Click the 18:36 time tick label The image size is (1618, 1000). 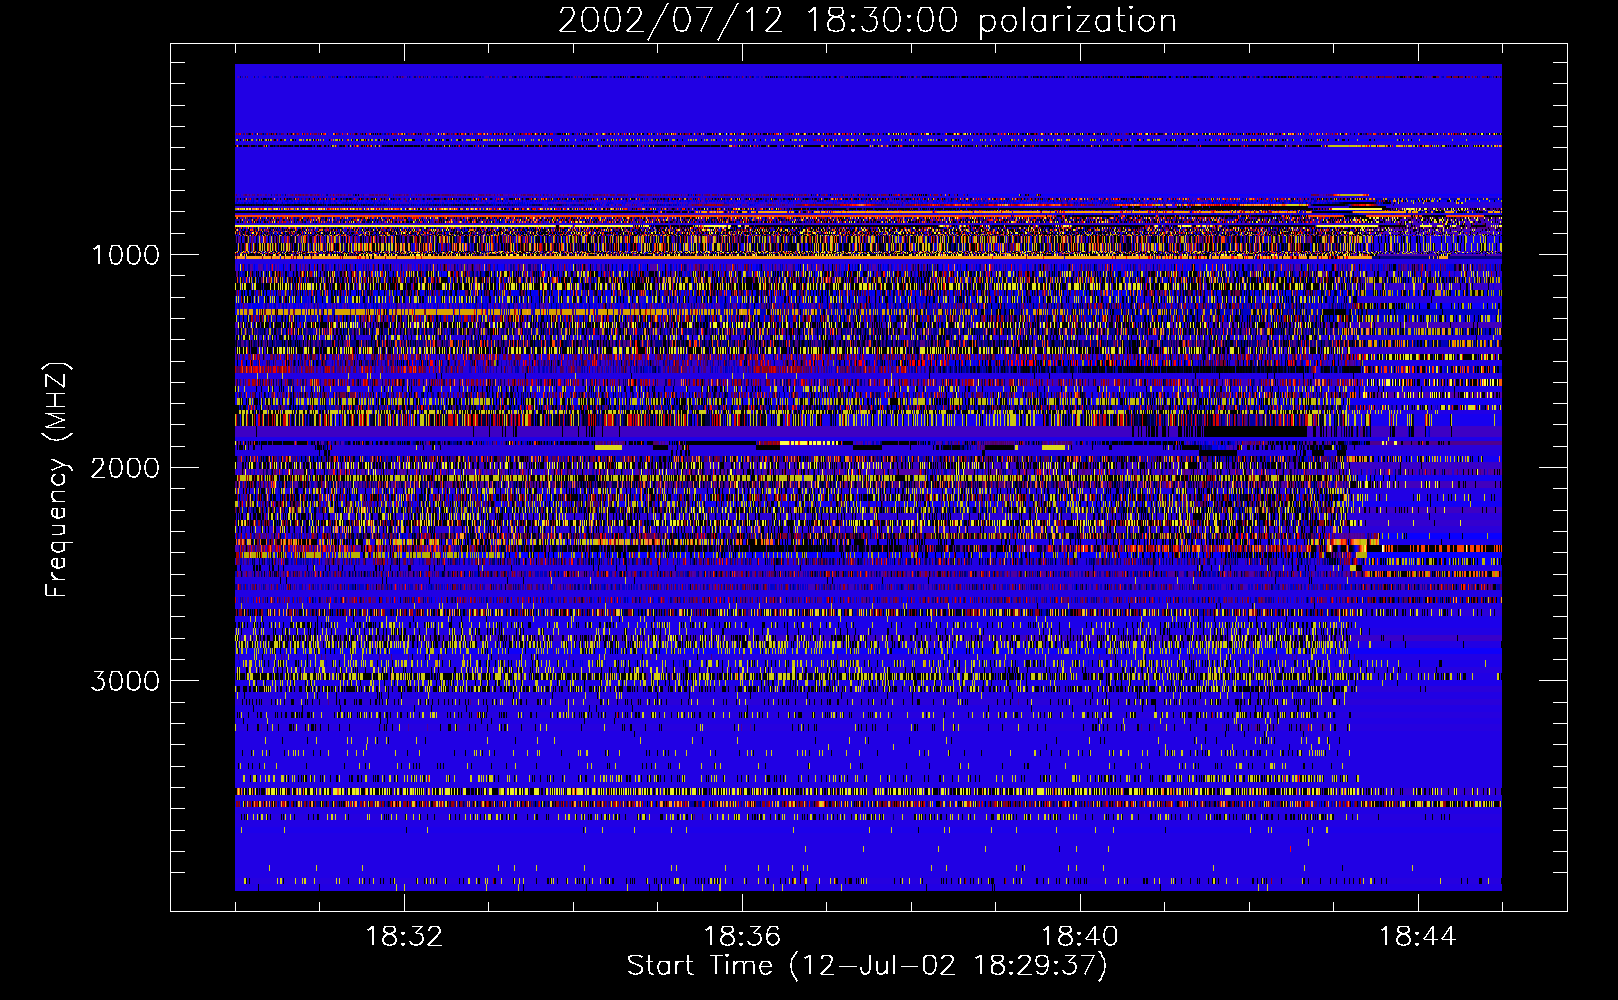(x=742, y=937)
